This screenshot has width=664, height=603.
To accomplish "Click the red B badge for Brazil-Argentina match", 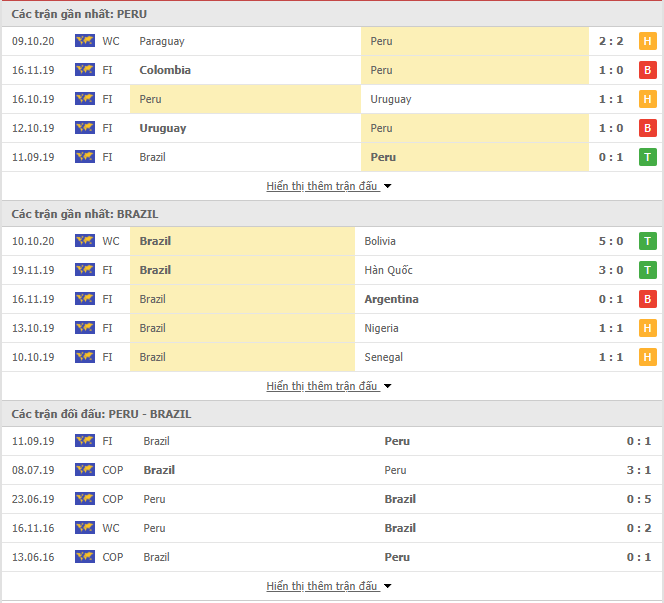I will 647,299.
